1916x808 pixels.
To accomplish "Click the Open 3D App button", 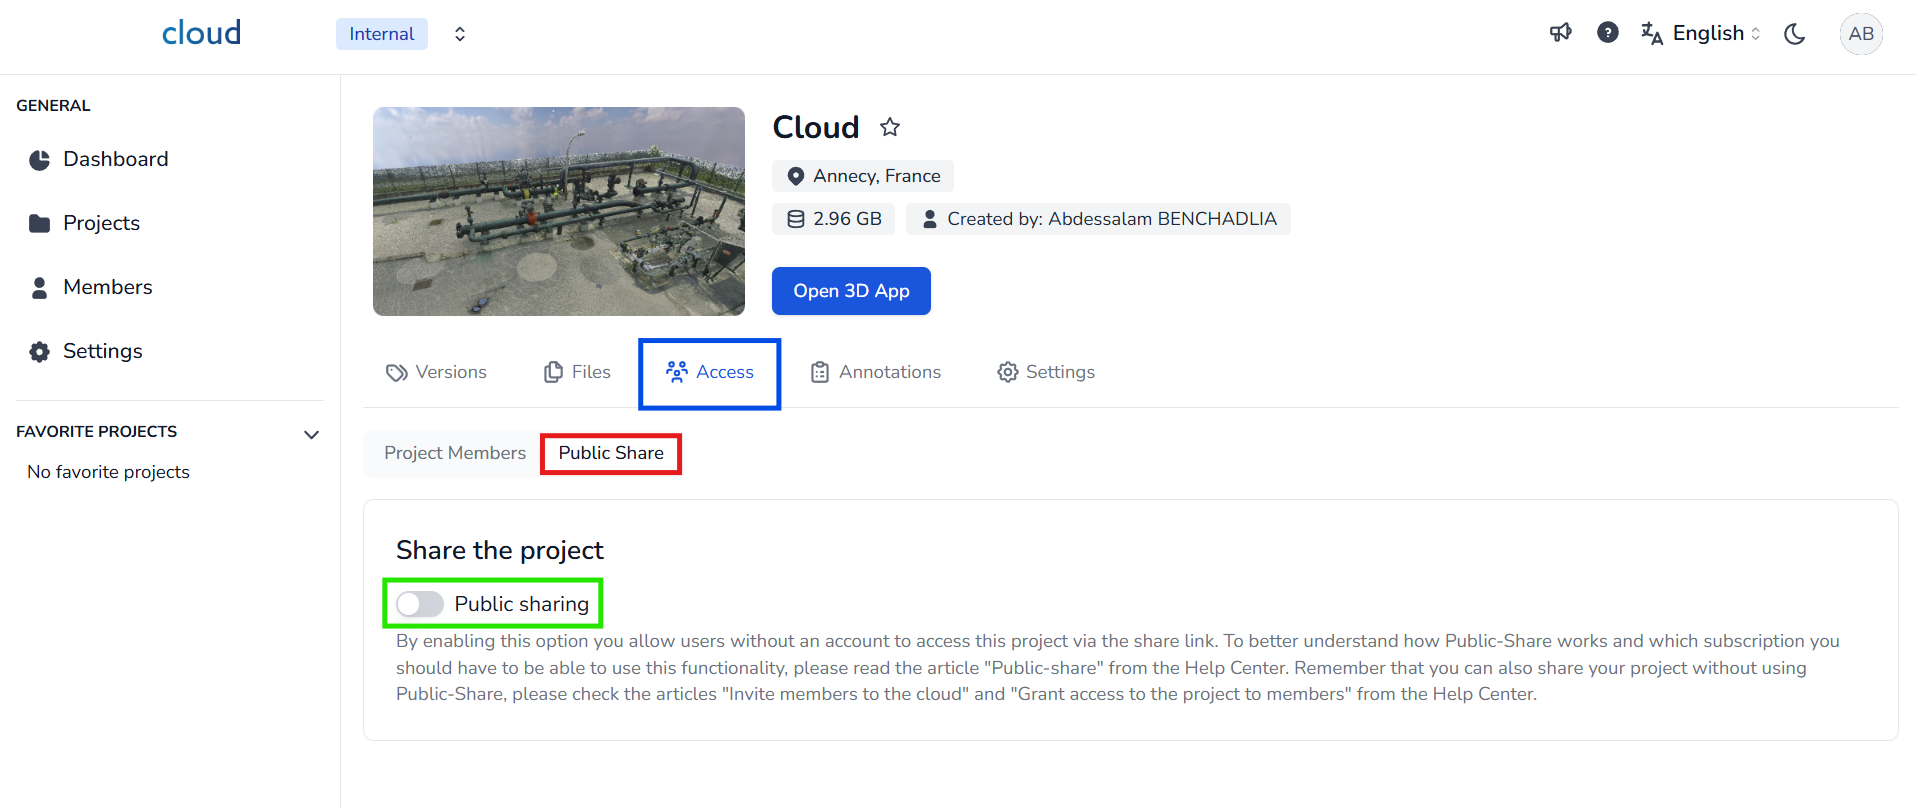I will 851,291.
